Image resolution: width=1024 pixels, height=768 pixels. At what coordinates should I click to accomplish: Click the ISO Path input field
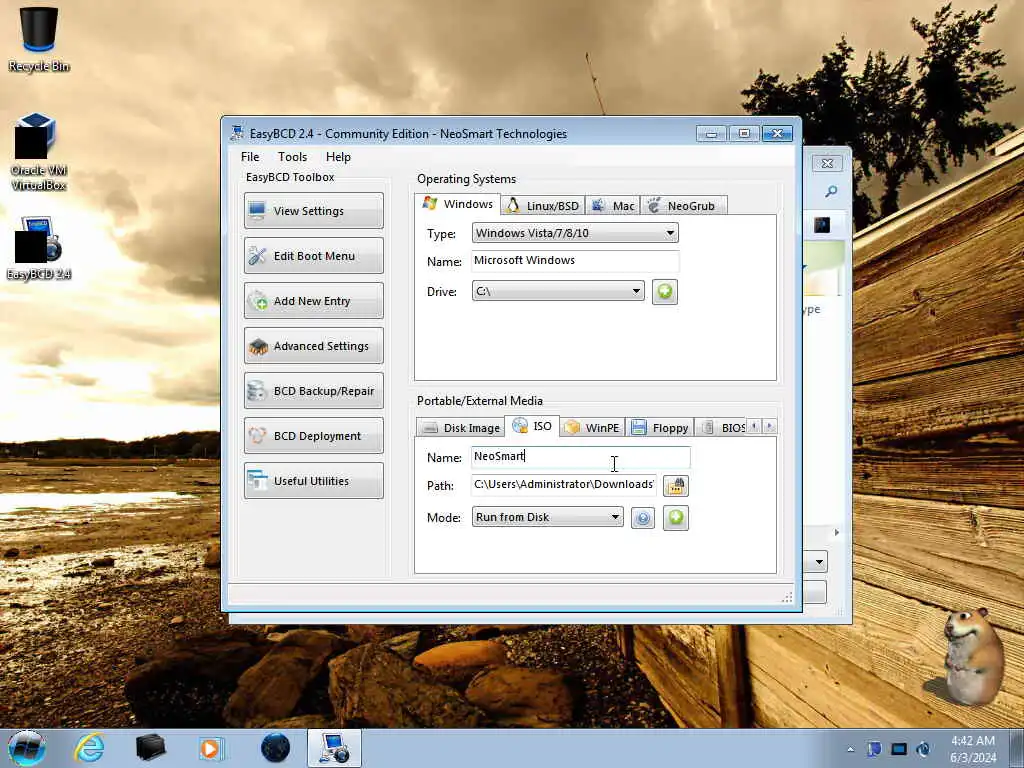tap(564, 485)
